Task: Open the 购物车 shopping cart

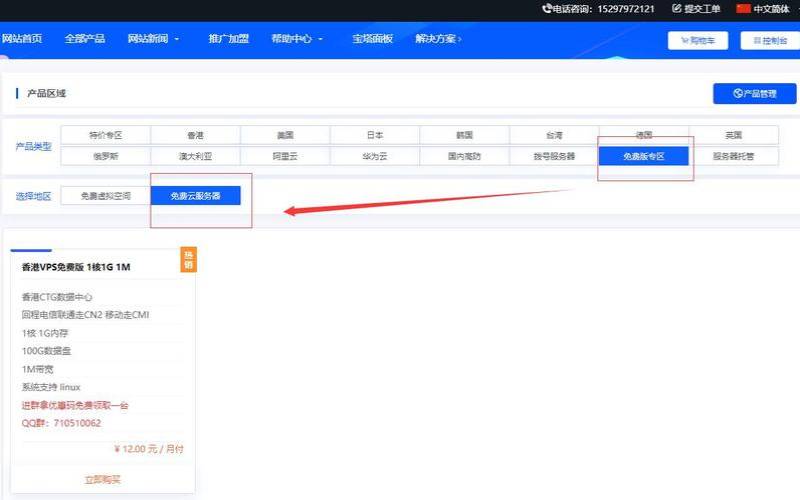Action: click(x=697, y=41)
